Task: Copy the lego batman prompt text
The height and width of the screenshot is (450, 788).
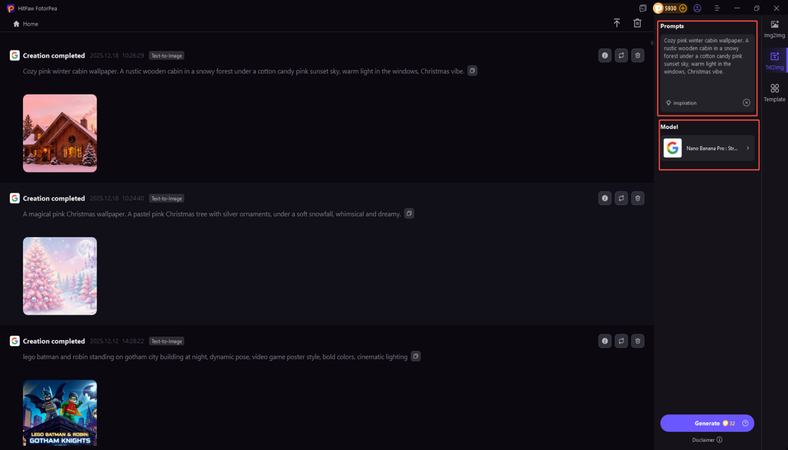Action: (x=416, y=356)
